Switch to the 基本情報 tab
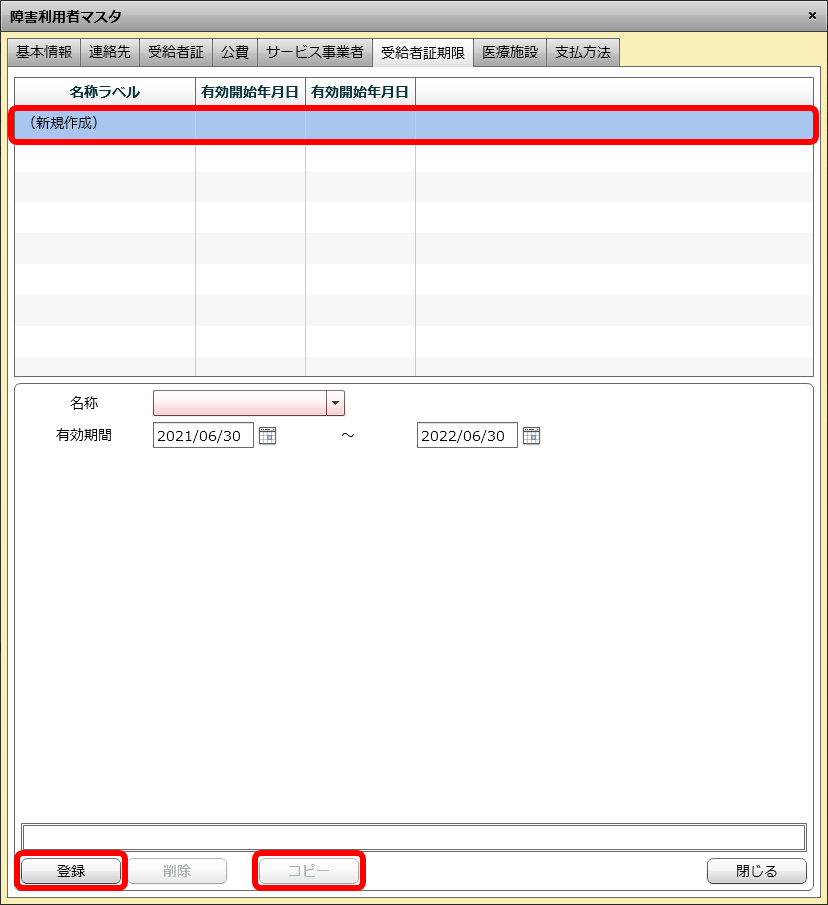Screen dimensions: 828x905 point(44,52)
